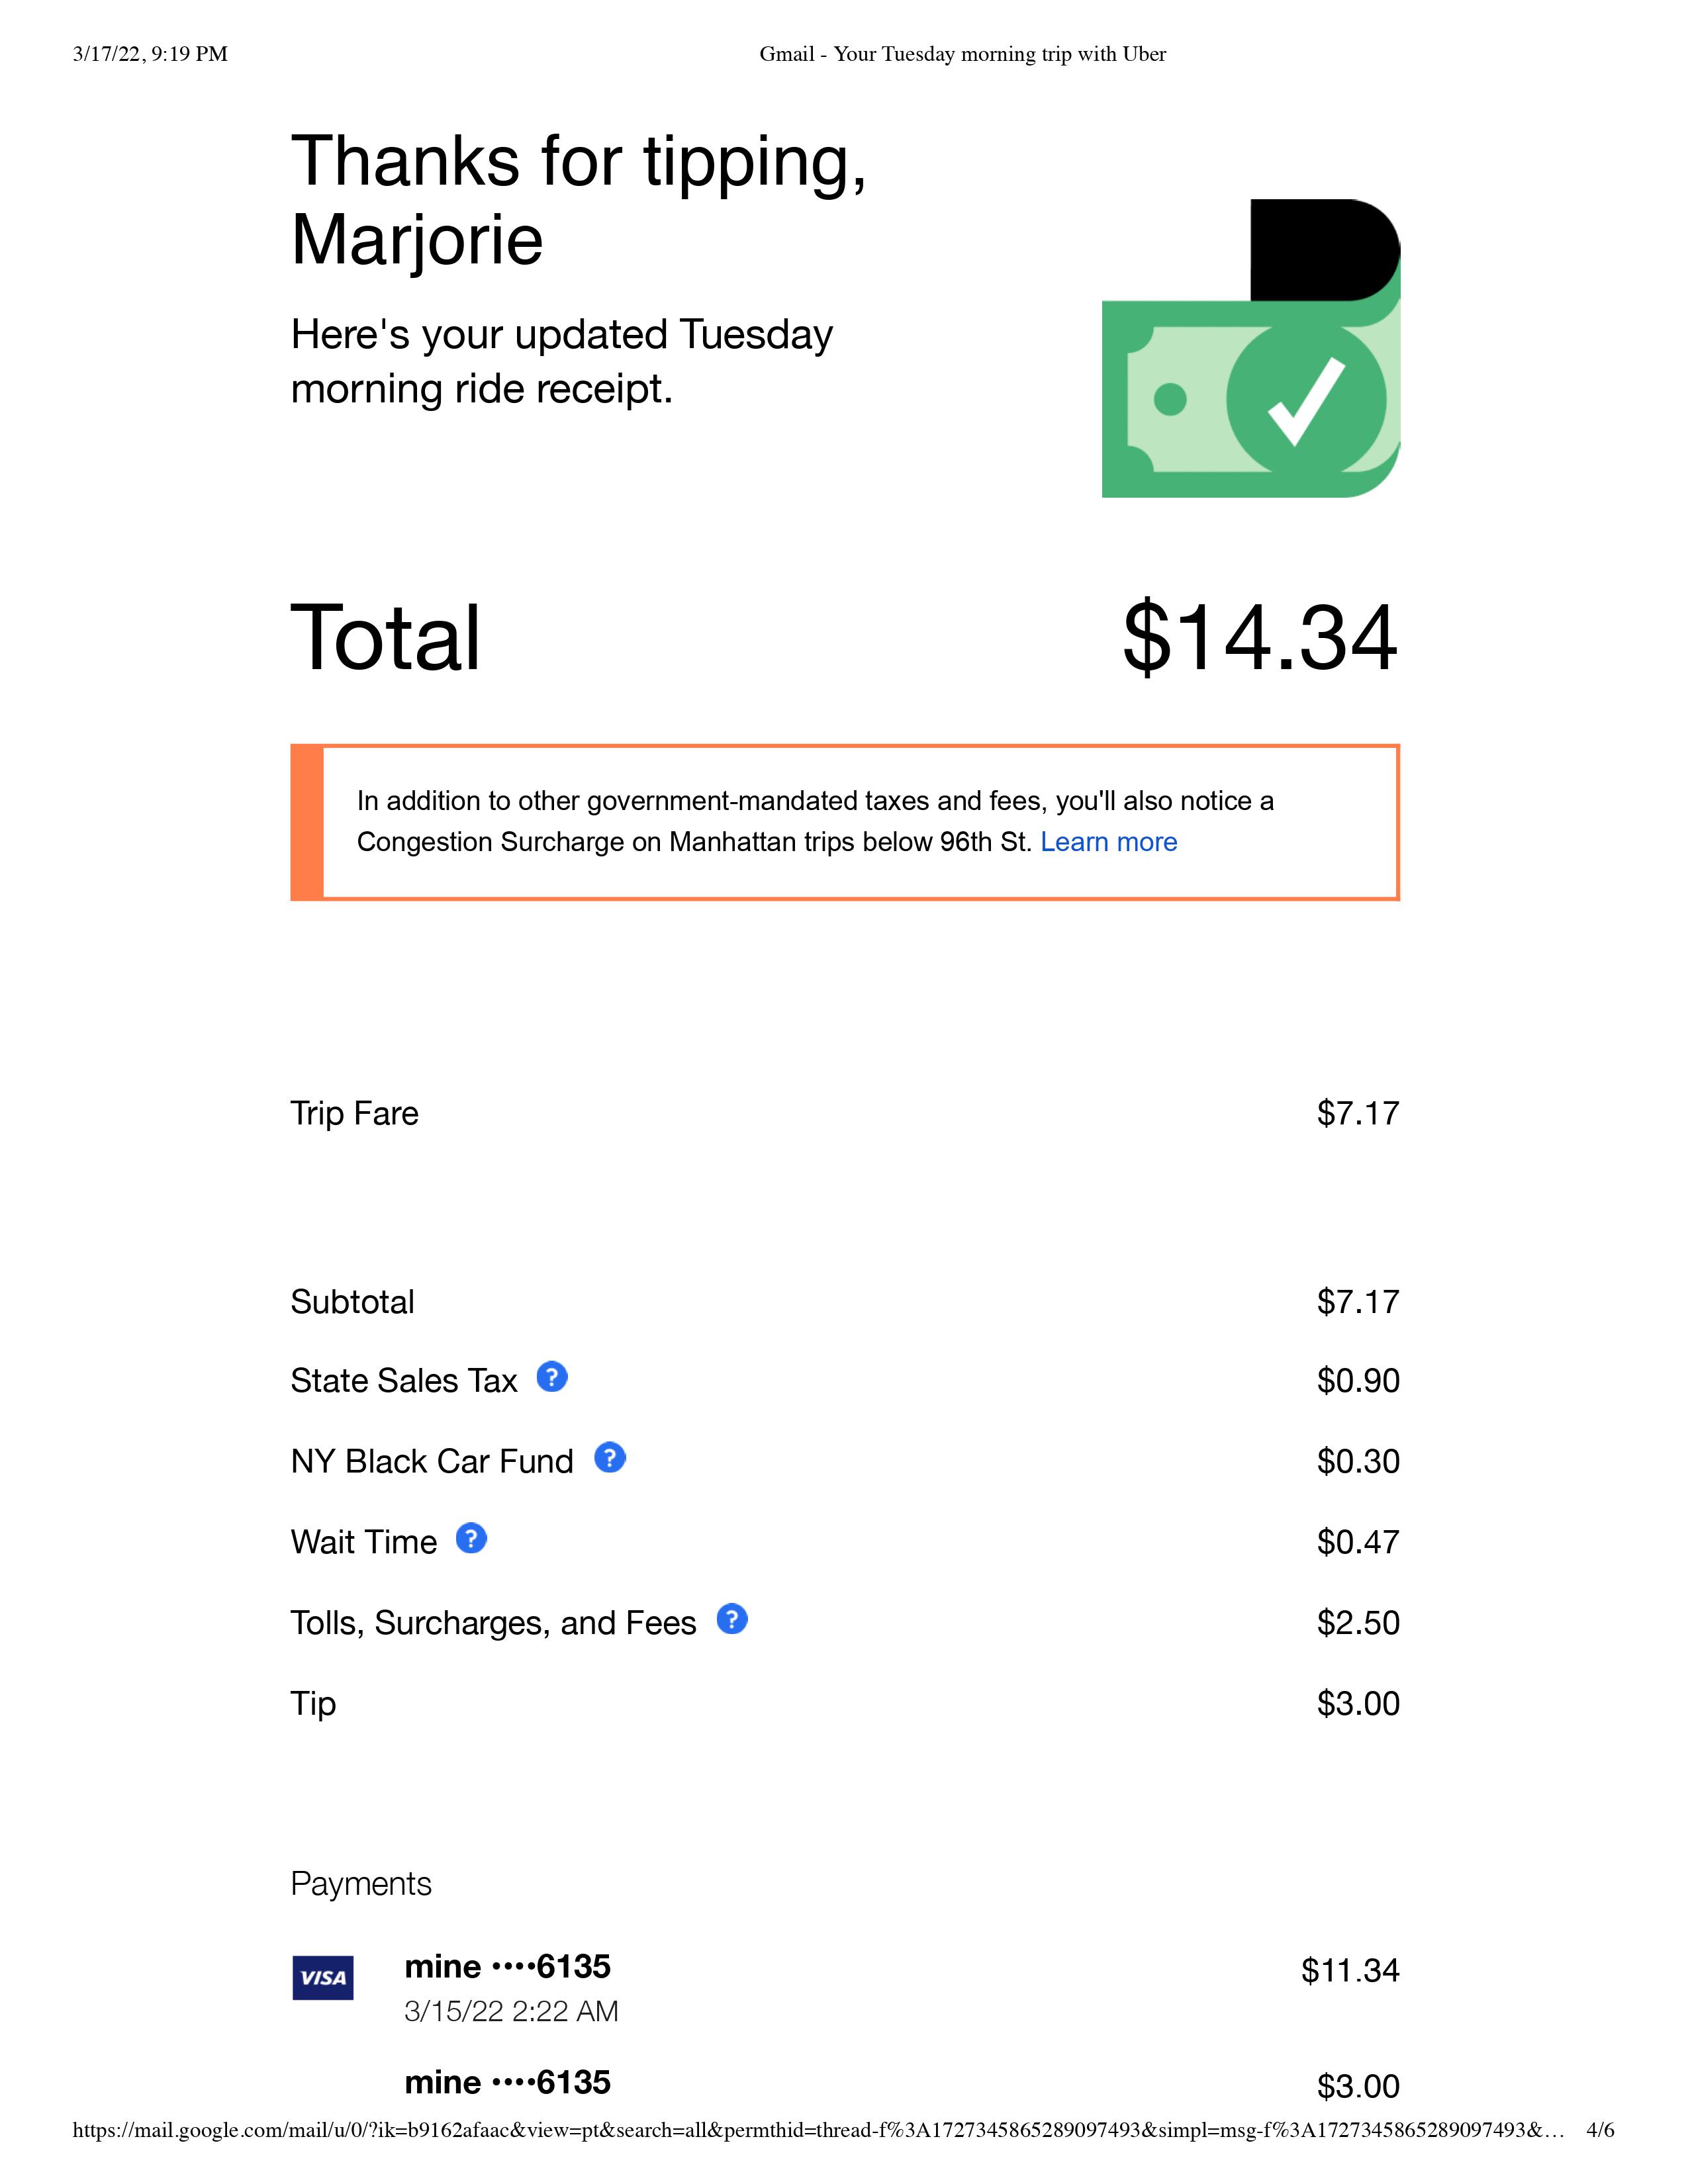Select the first mine ••••6135 payment entry
1688x2184 pixels.
pyautogui.click(x=507, y=1967)
